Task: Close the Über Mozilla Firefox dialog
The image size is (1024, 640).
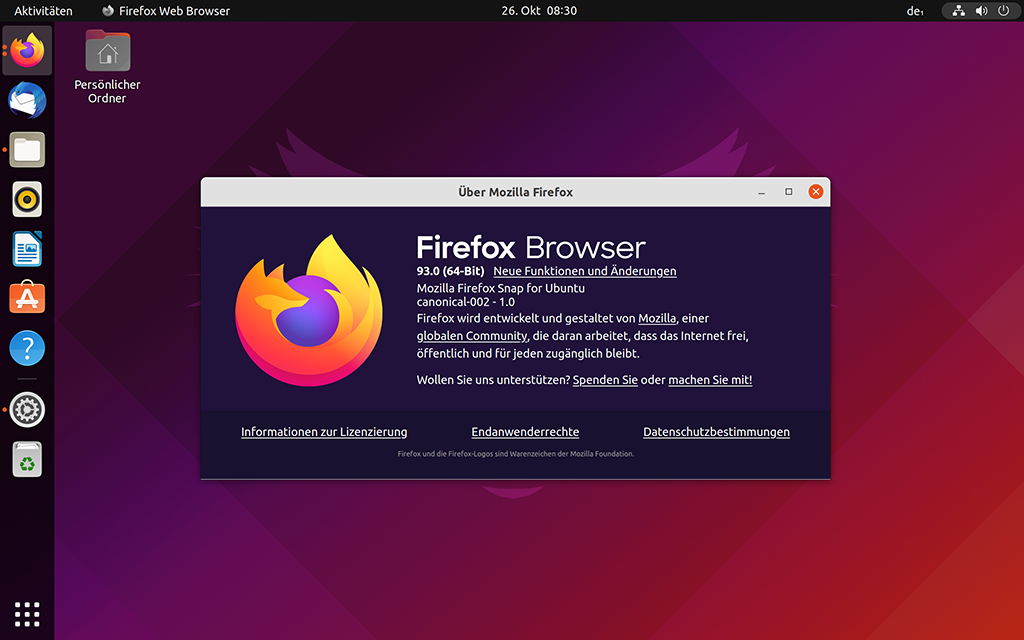Action: coord(816,191)
